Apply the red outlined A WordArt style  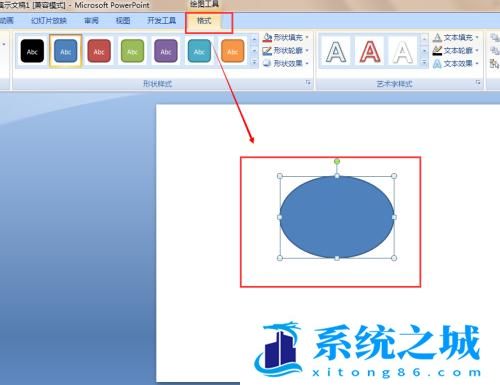click(x=370, y=52)
